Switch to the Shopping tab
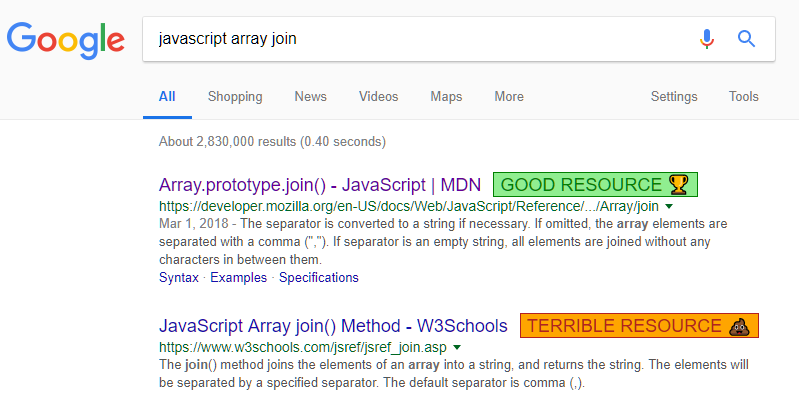Viewport: 799px width, 404px height. click(235, 97)
